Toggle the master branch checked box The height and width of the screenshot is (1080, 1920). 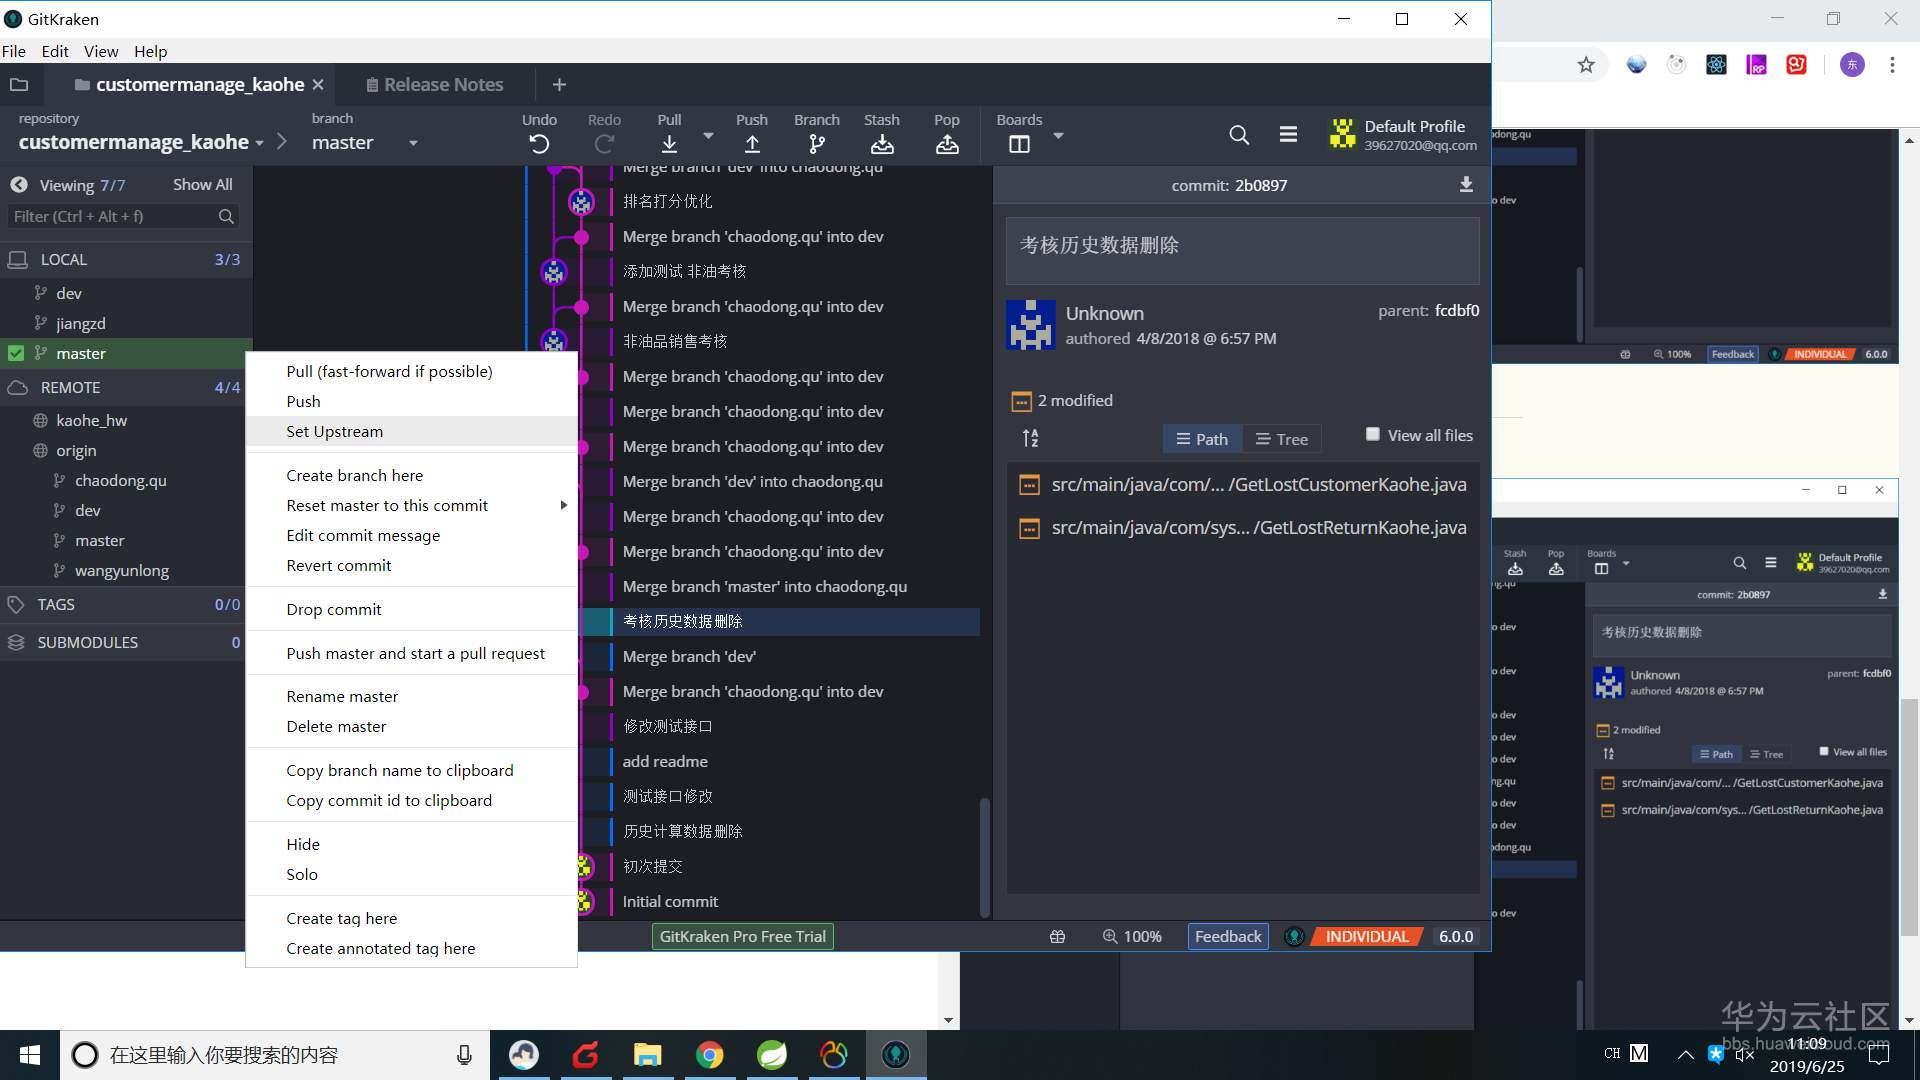click(16, 353)
